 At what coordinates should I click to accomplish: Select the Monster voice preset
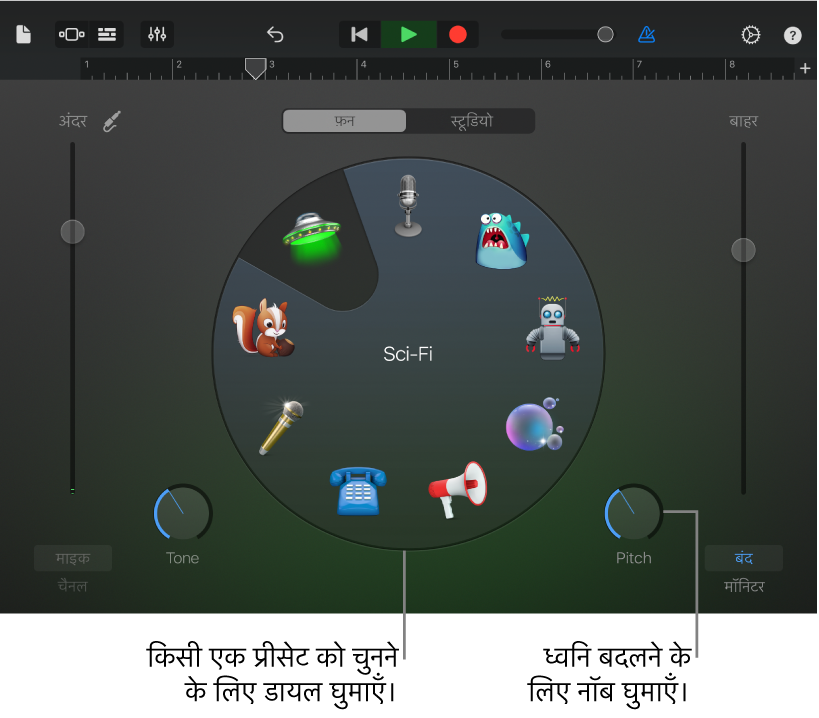(502, 240)
